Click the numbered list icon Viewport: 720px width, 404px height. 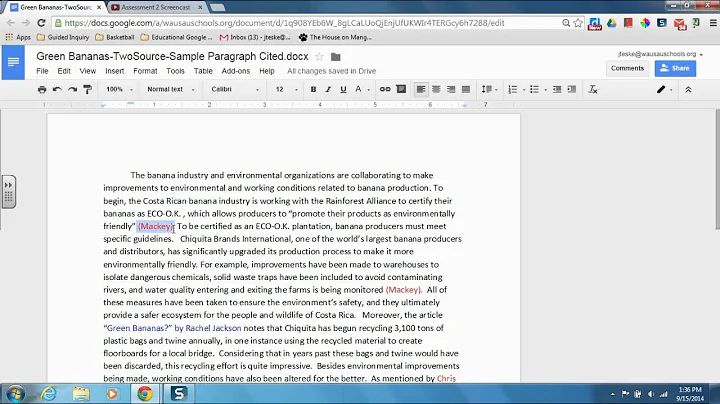click(513, 90)
